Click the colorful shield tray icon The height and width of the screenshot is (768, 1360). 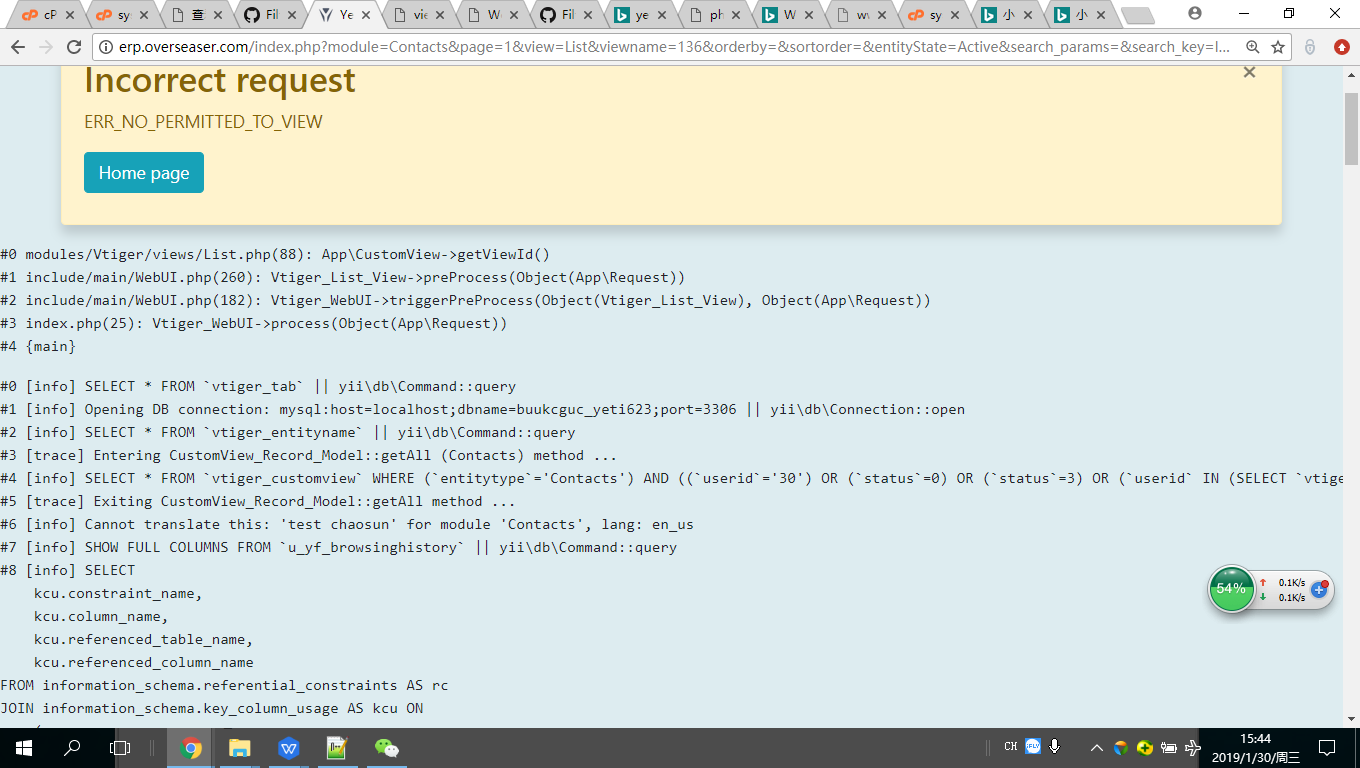point(1120,747)
